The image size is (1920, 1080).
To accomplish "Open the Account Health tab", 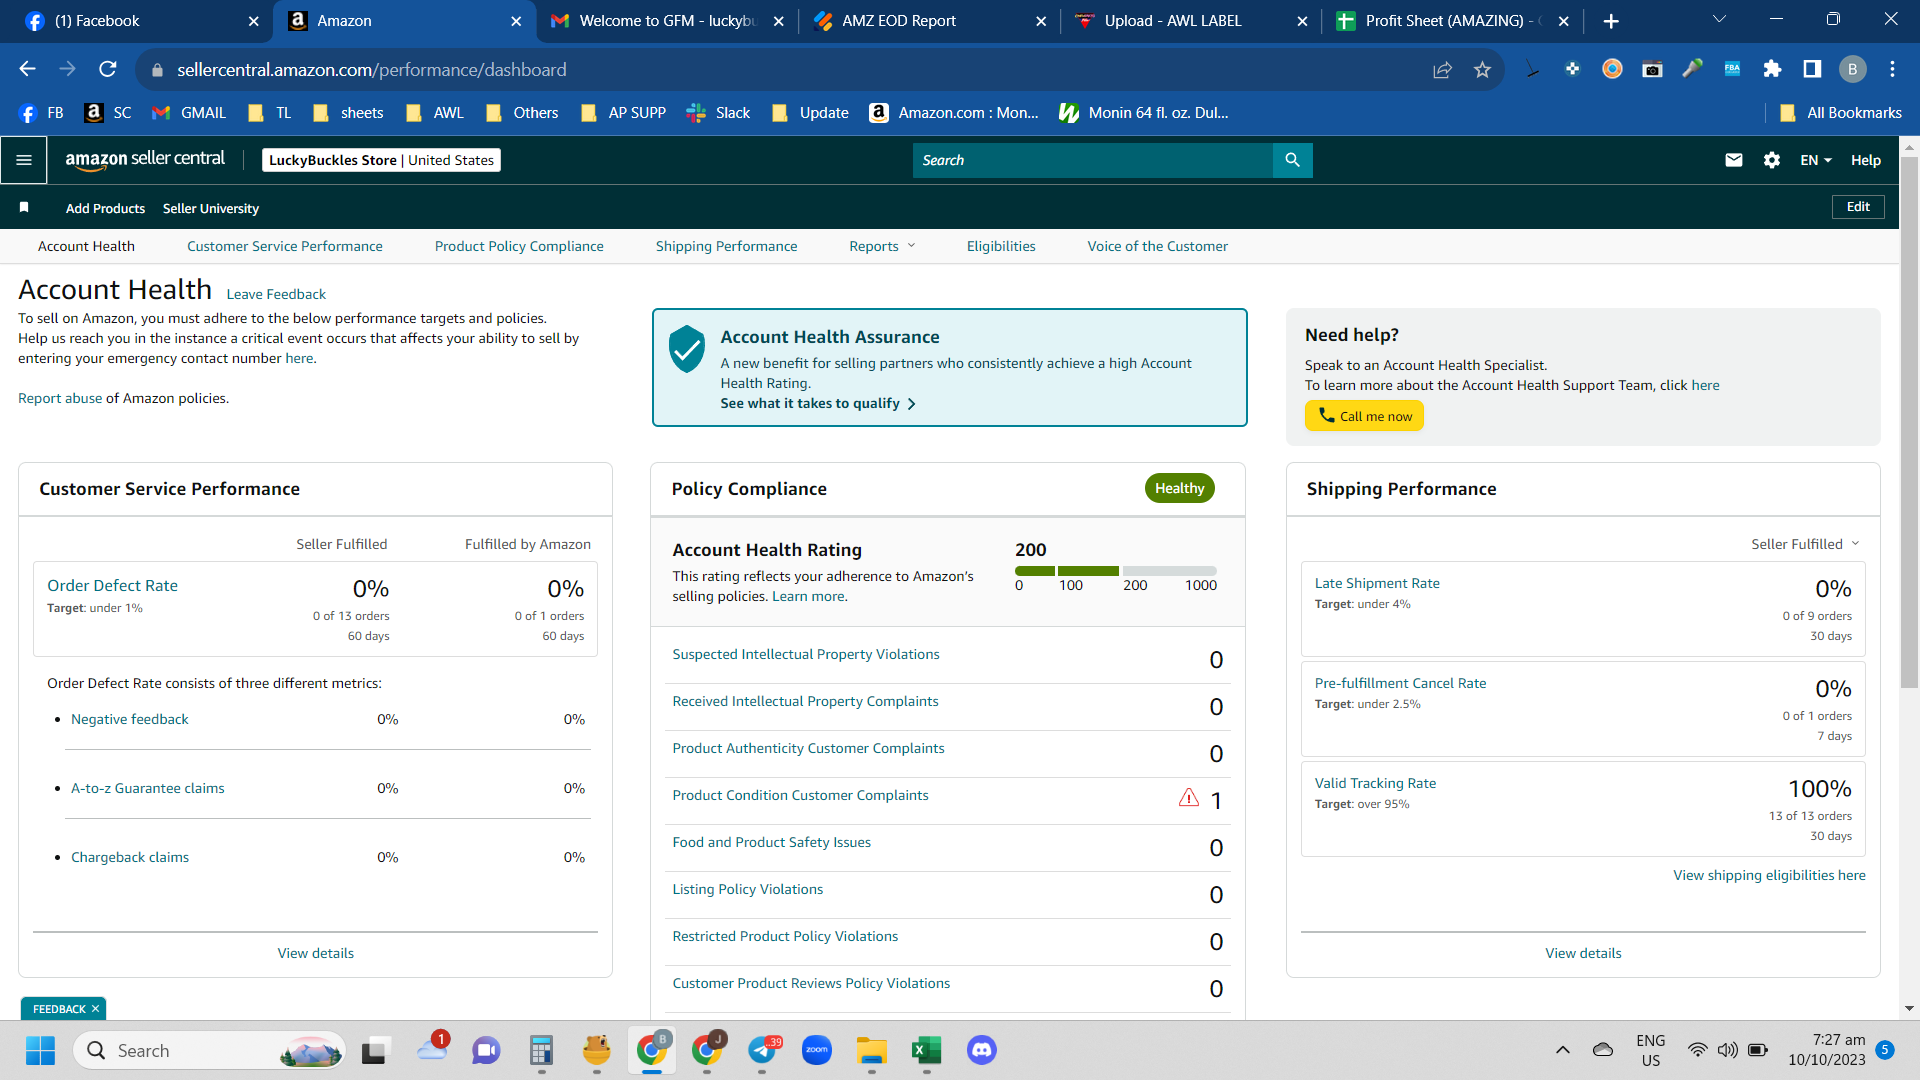I will click(x=86, y=246).
